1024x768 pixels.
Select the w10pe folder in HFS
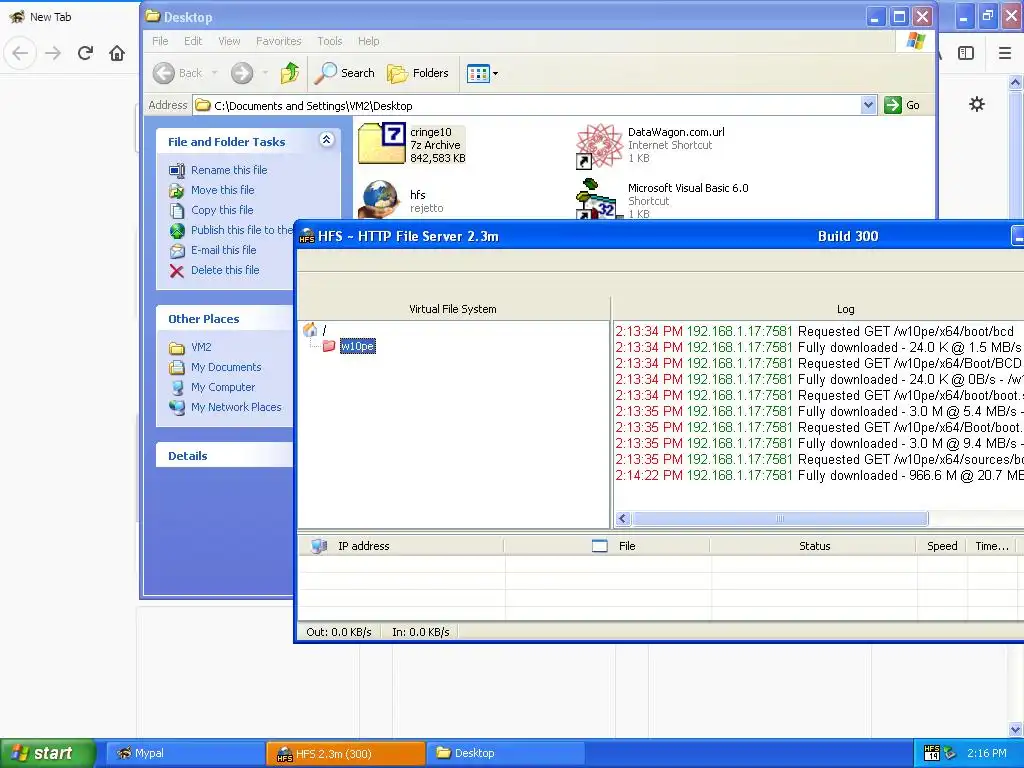pyautogui.click(x=357, y=346)
